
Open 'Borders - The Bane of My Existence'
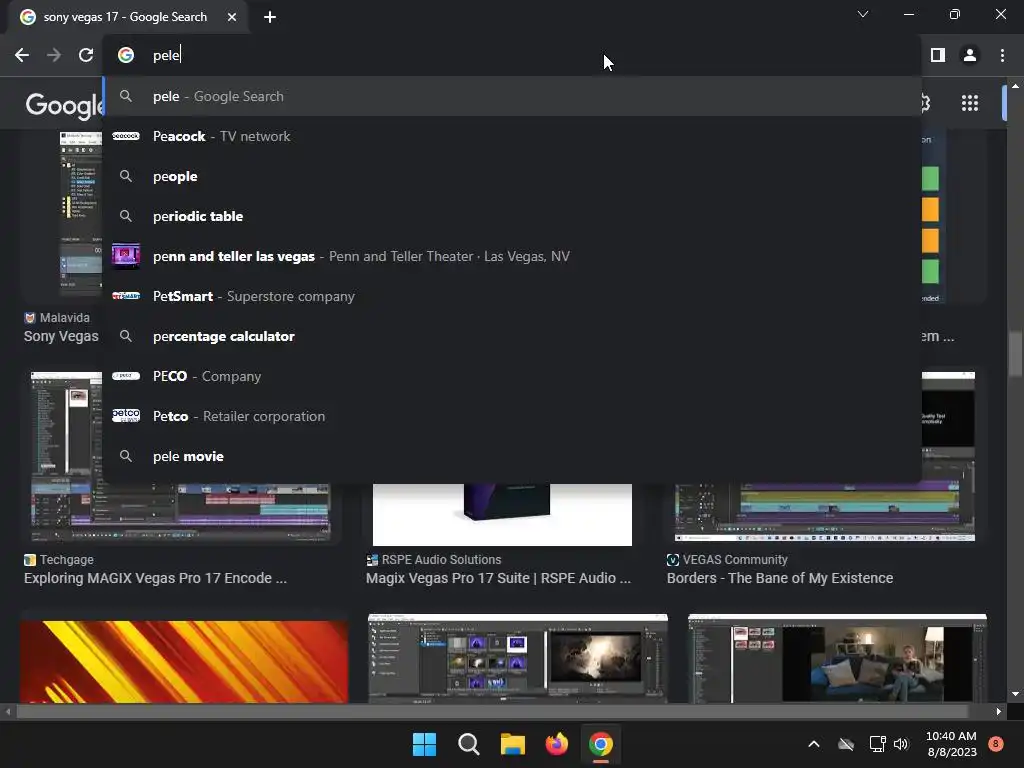(780, 579)
